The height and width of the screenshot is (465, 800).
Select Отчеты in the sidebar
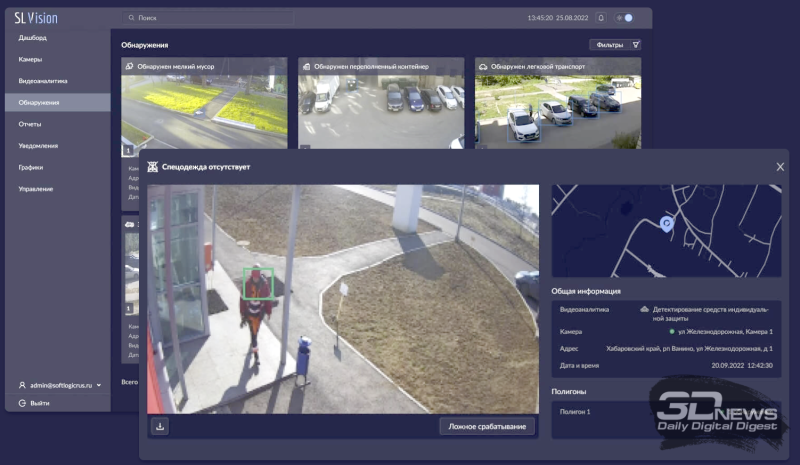point(30,124)
